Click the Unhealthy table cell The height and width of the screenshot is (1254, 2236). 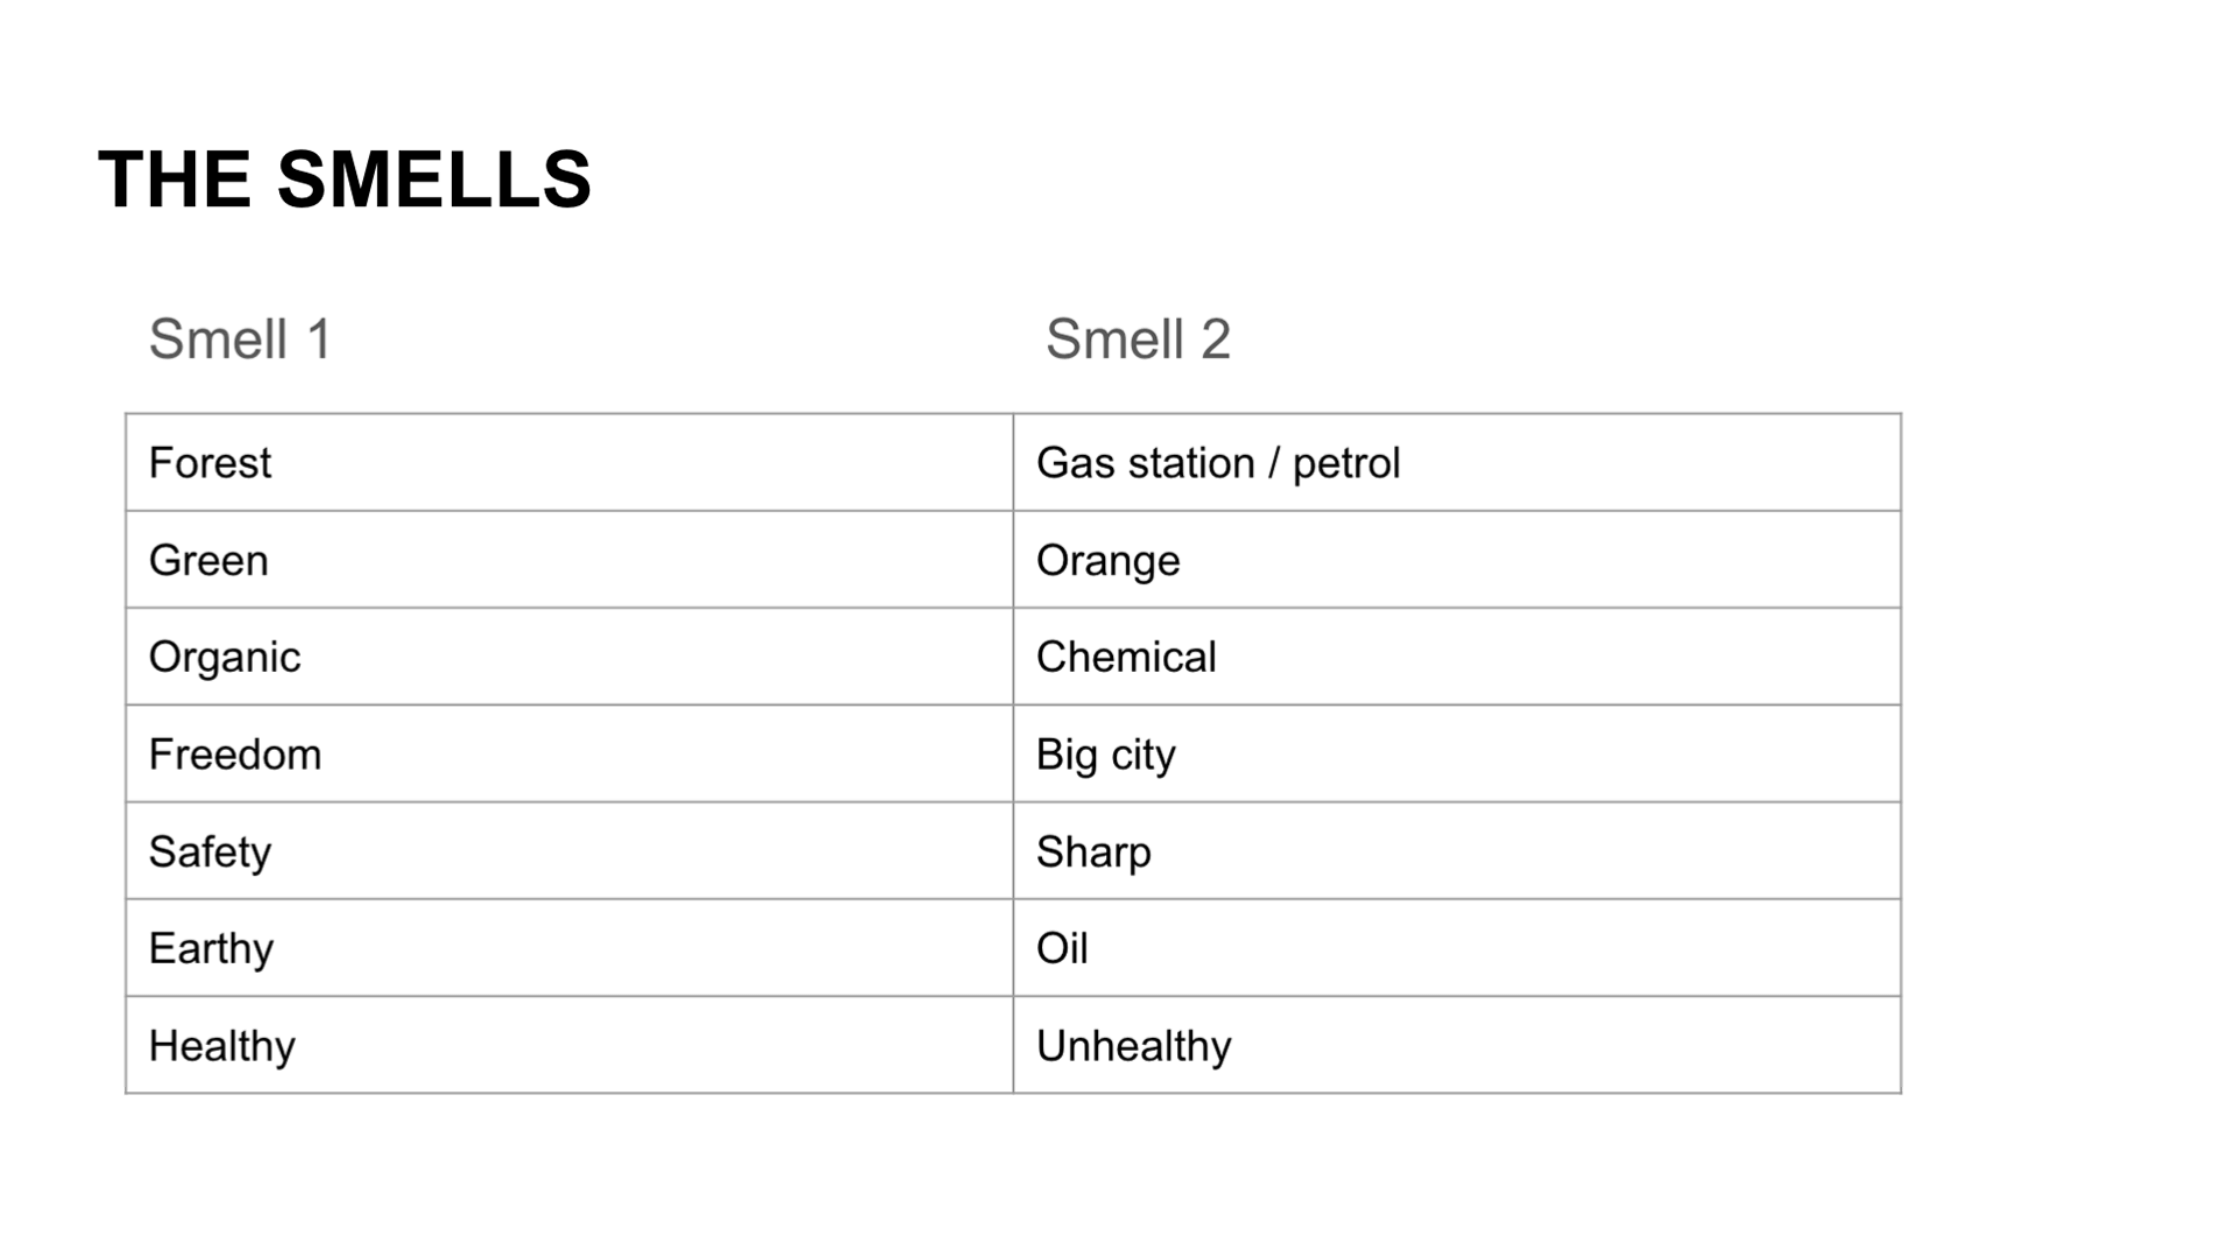tap(1457, 1044)
